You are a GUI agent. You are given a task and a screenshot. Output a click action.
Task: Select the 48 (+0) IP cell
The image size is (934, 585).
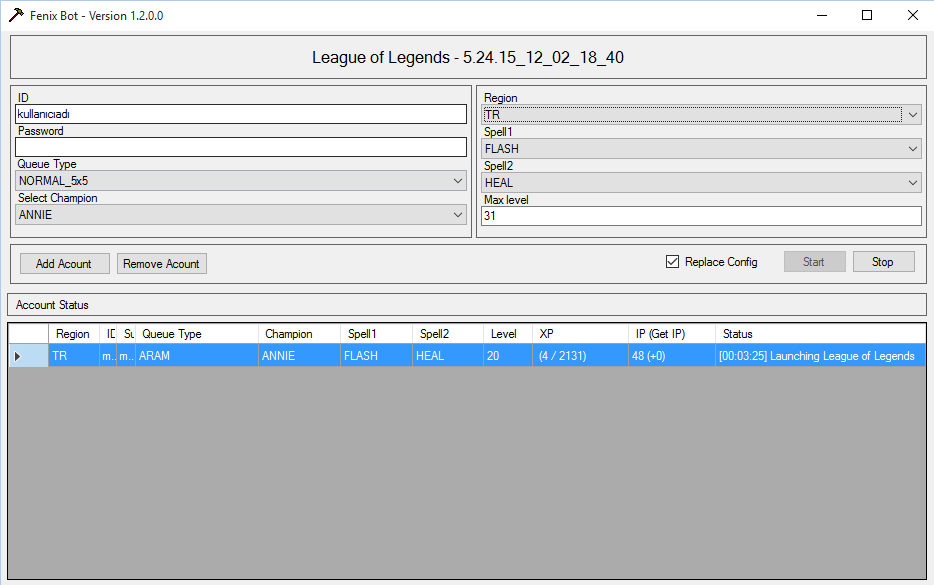pos(672,356)
